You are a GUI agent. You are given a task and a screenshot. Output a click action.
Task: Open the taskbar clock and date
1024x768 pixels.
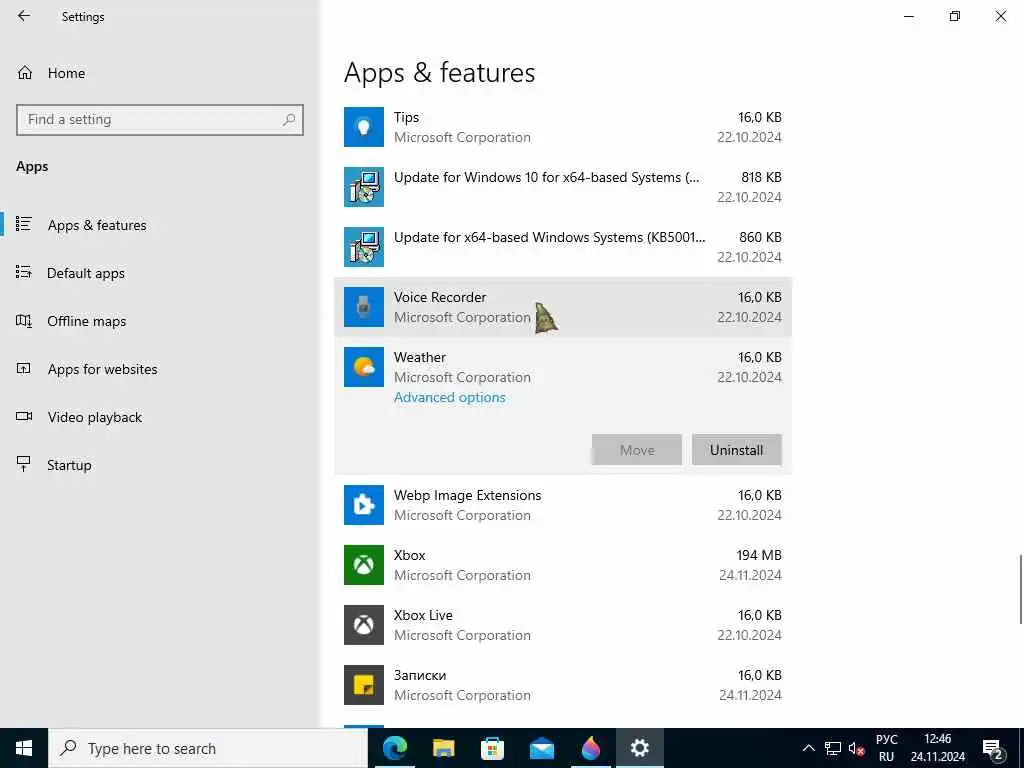click(x=938, y=748)
